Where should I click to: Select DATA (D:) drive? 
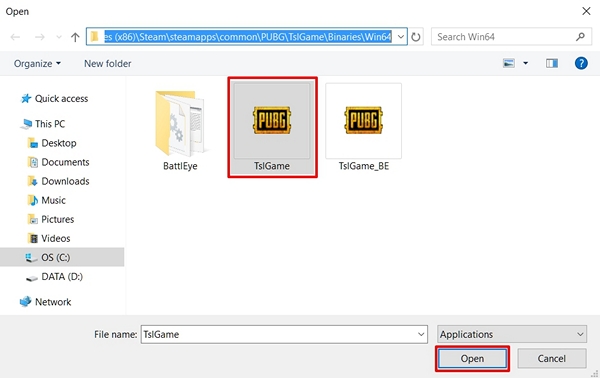pyautogui.click(x=54, y=277)
